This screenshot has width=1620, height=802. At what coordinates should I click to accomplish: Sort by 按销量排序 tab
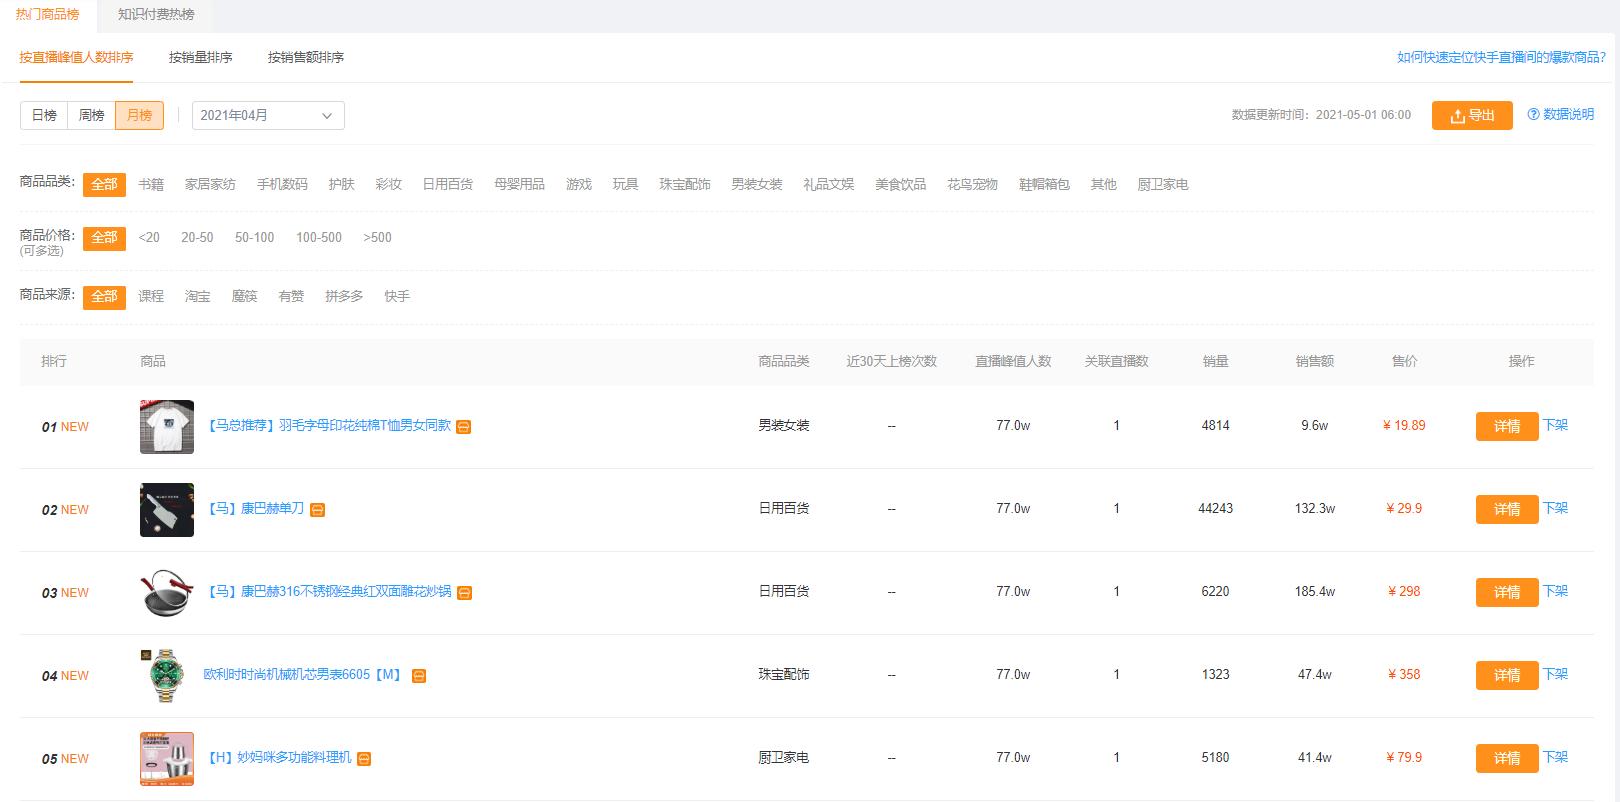point(200,58)
